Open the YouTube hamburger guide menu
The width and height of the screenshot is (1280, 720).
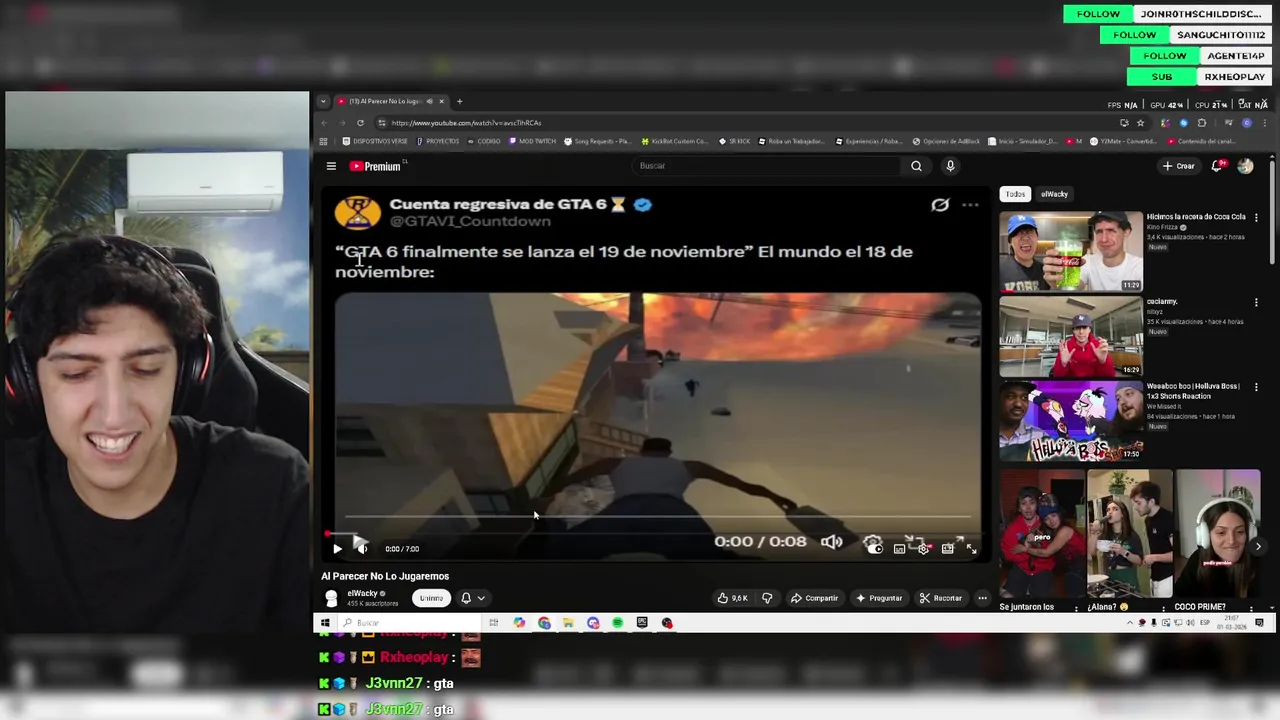click(331, 166)
